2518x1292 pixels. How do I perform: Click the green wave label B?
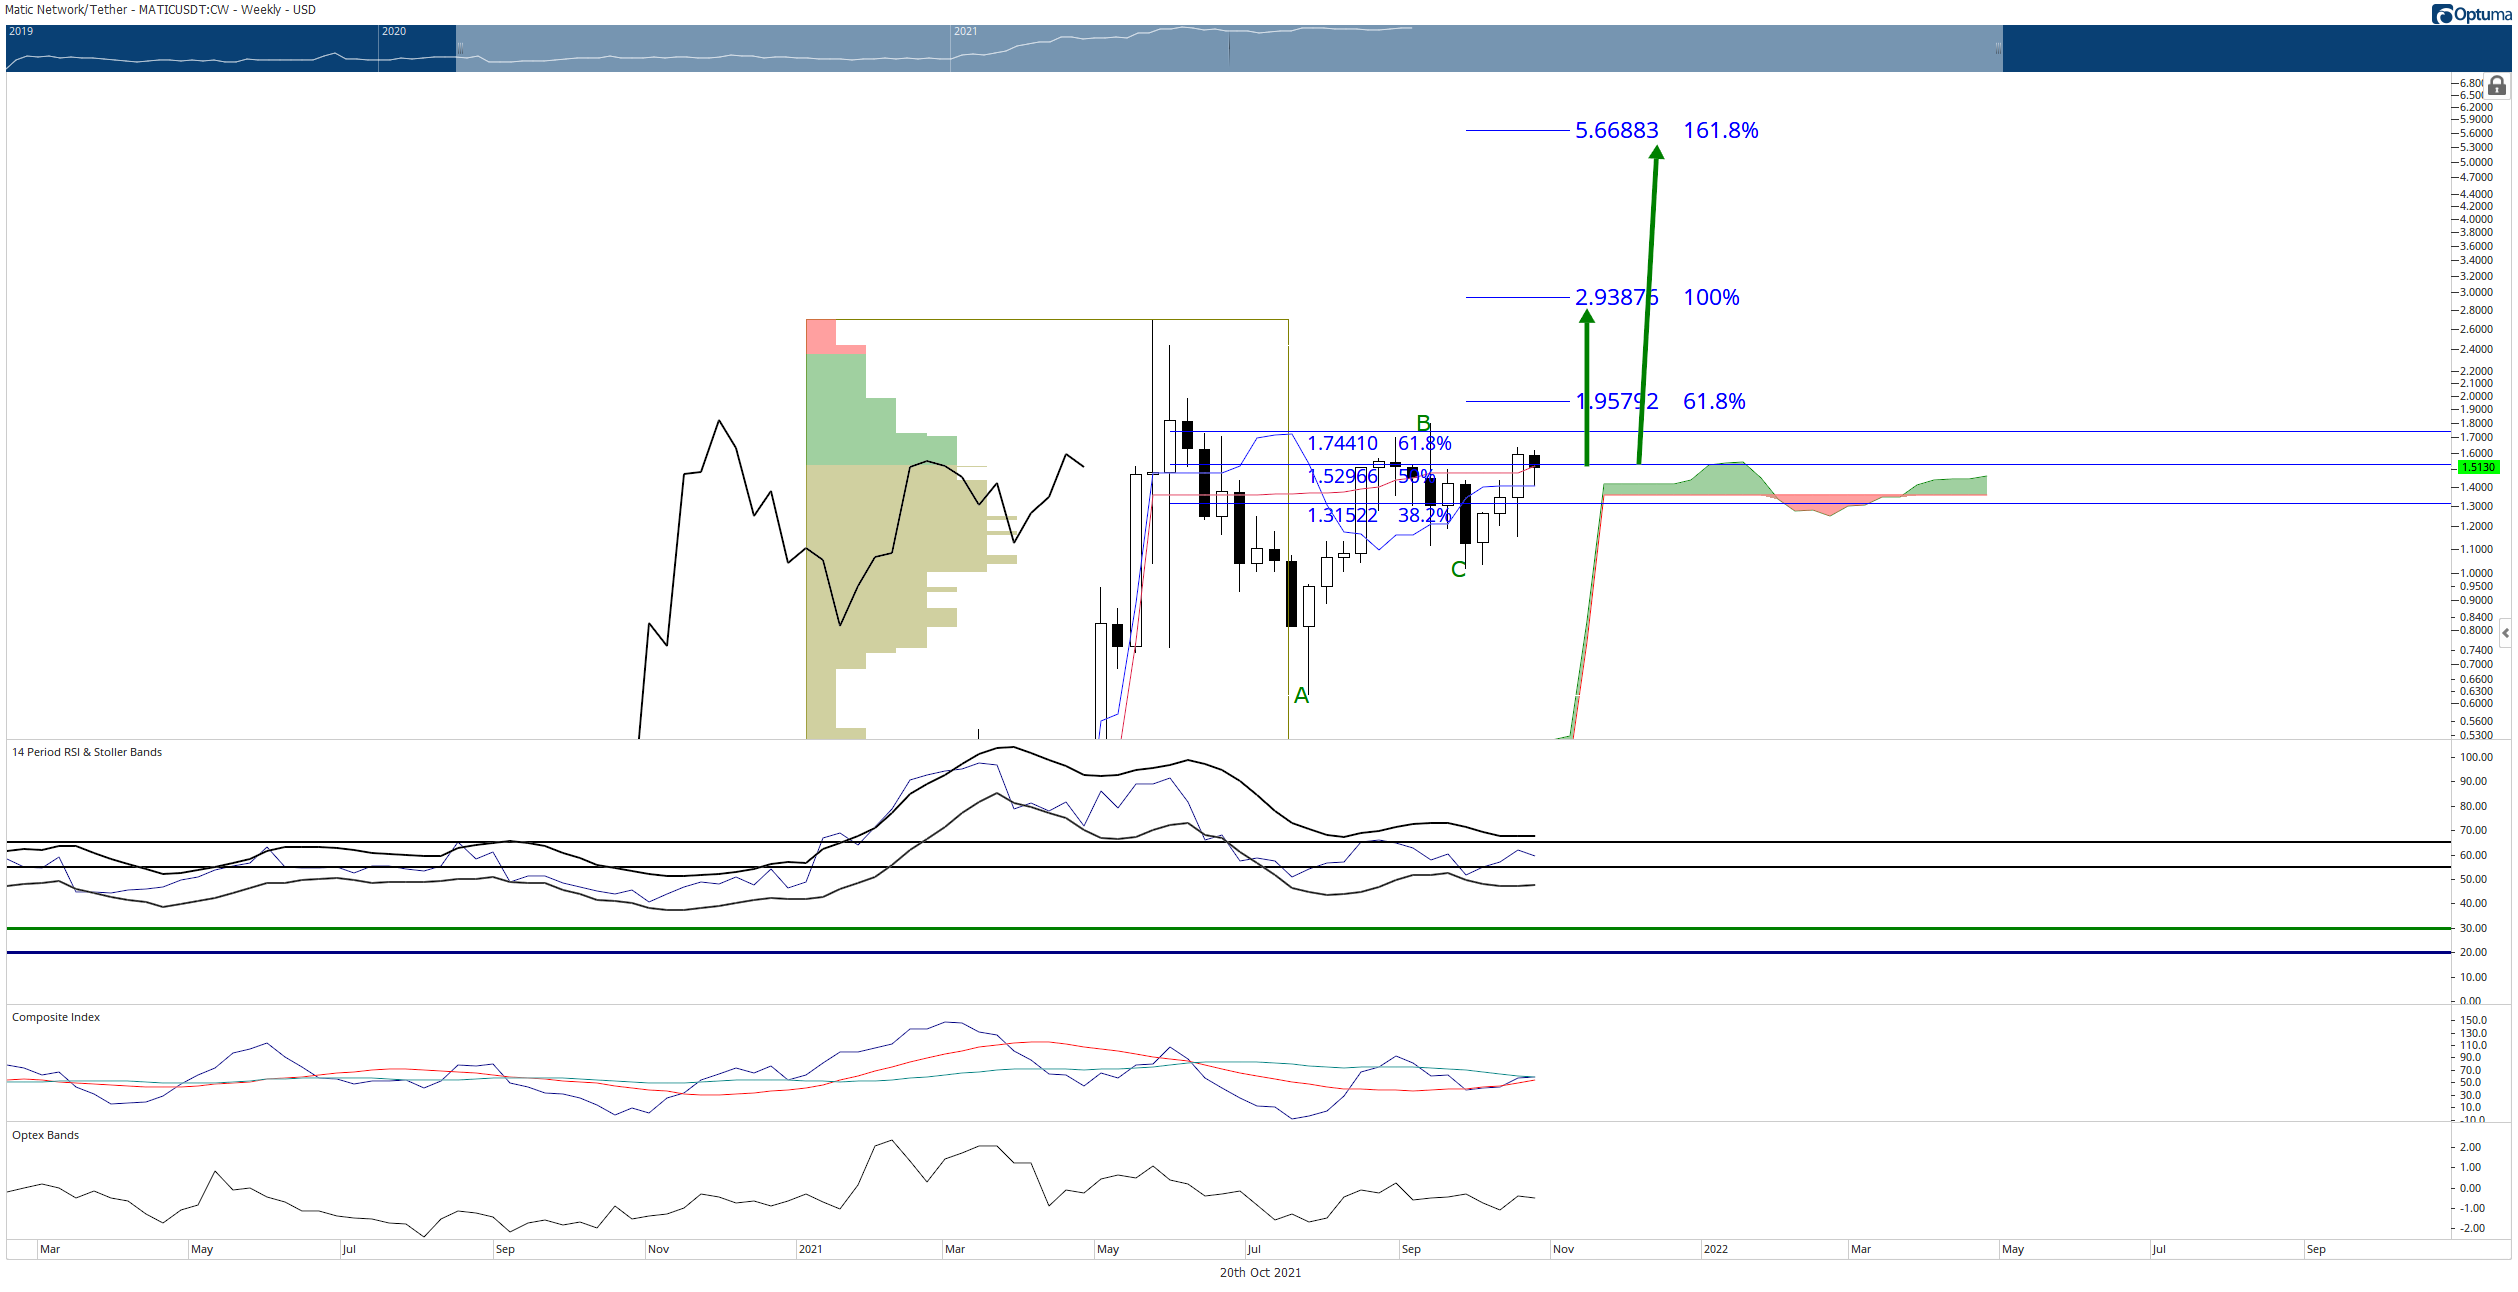[x=1424, y=423]
